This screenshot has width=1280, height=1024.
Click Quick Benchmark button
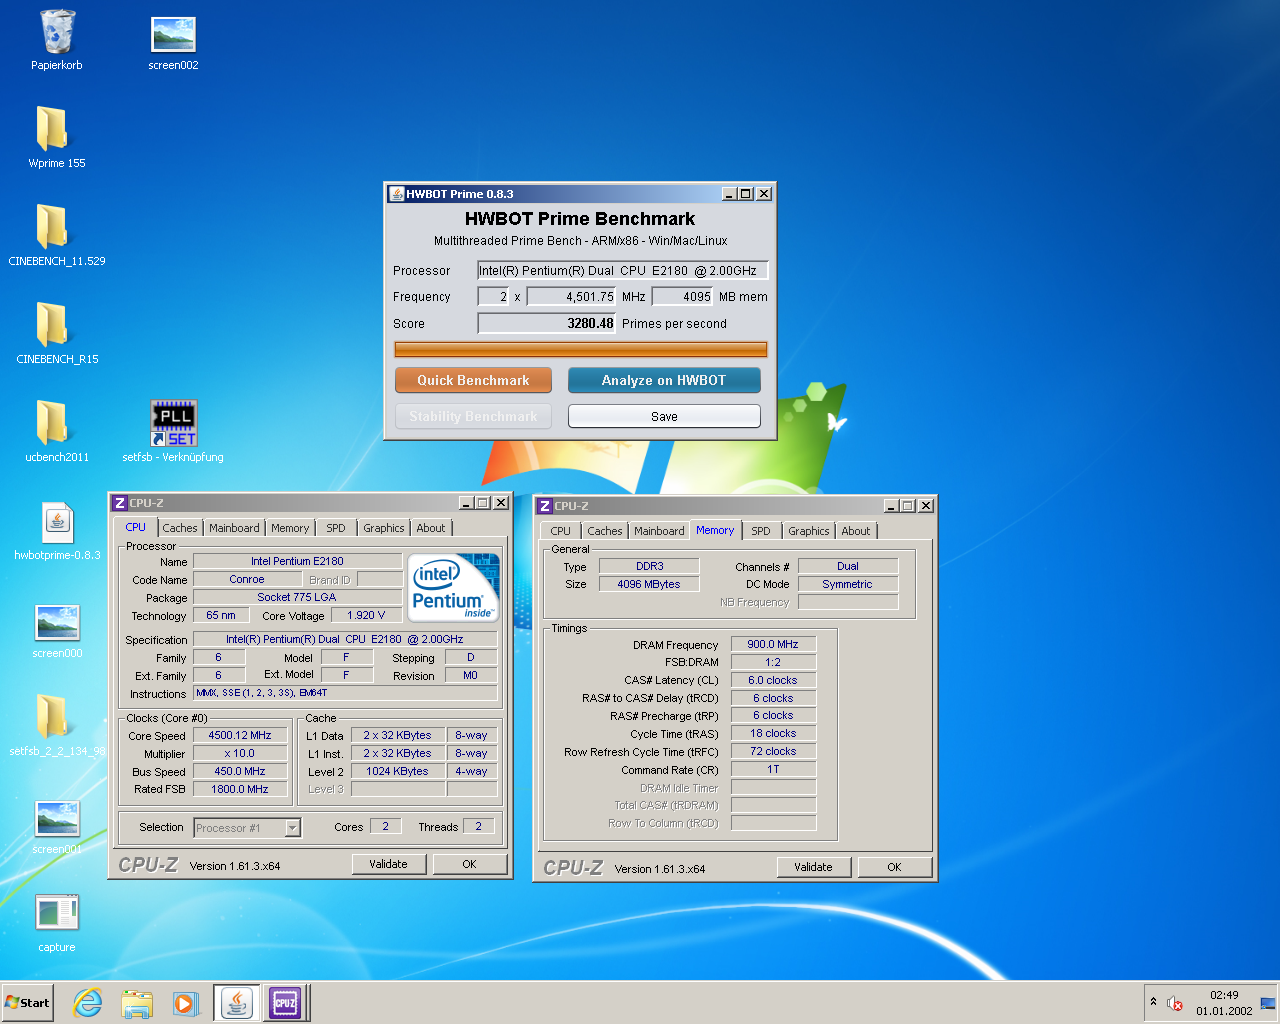pos(473,380)
